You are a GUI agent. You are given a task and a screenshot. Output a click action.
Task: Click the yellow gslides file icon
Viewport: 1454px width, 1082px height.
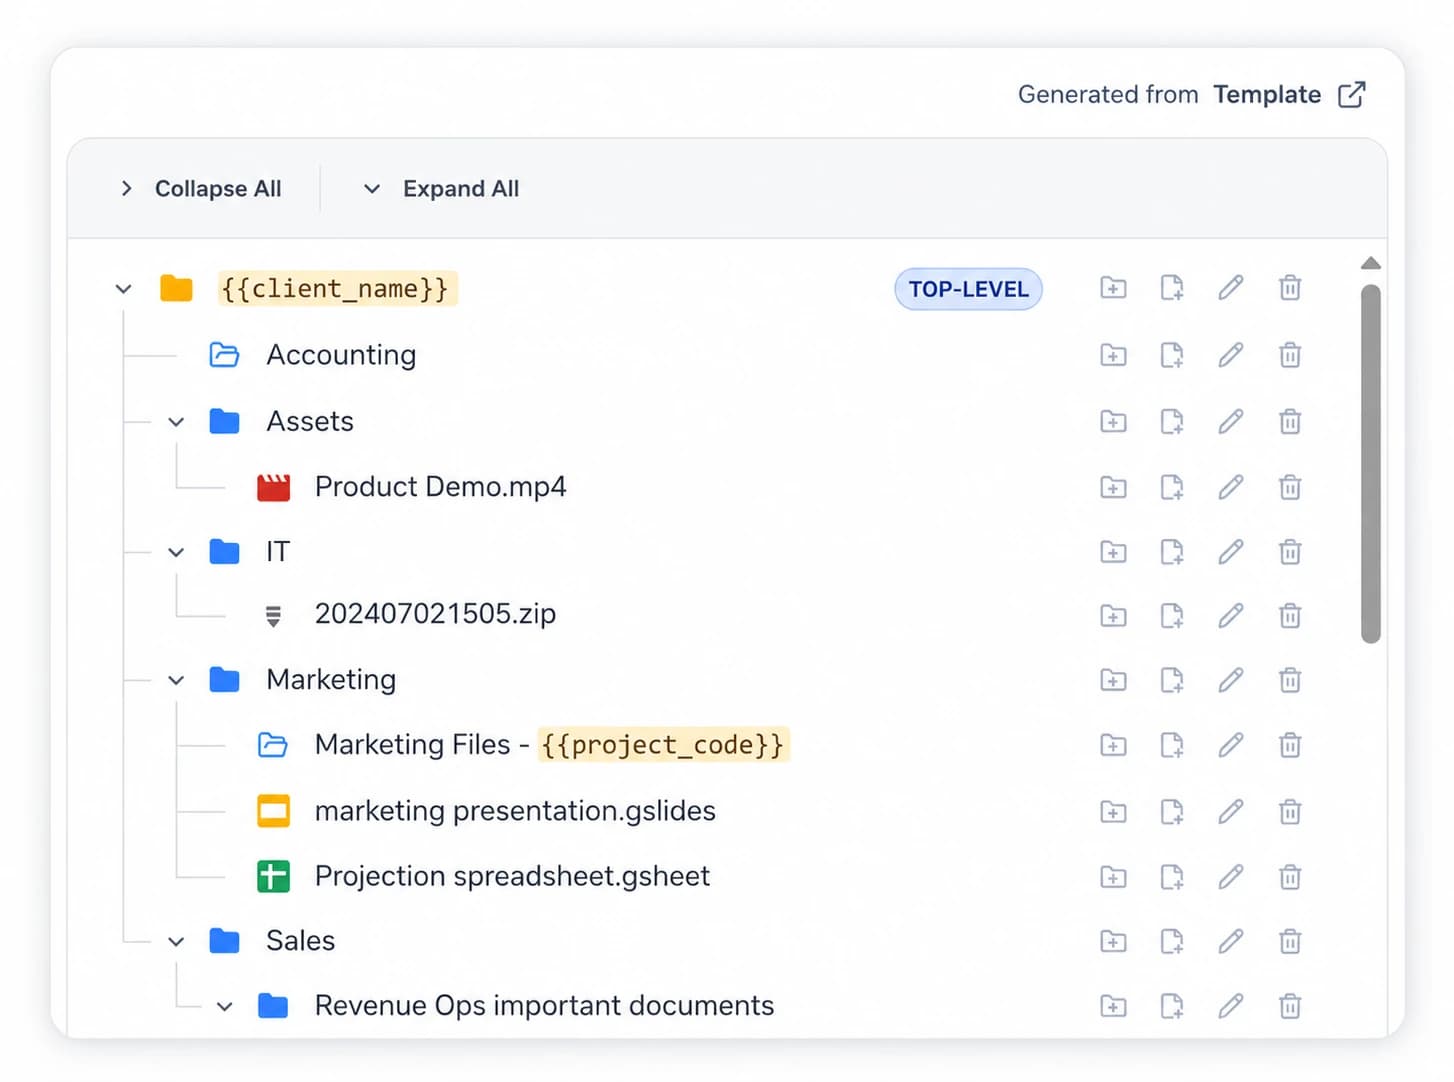click(x=273, y=811)
